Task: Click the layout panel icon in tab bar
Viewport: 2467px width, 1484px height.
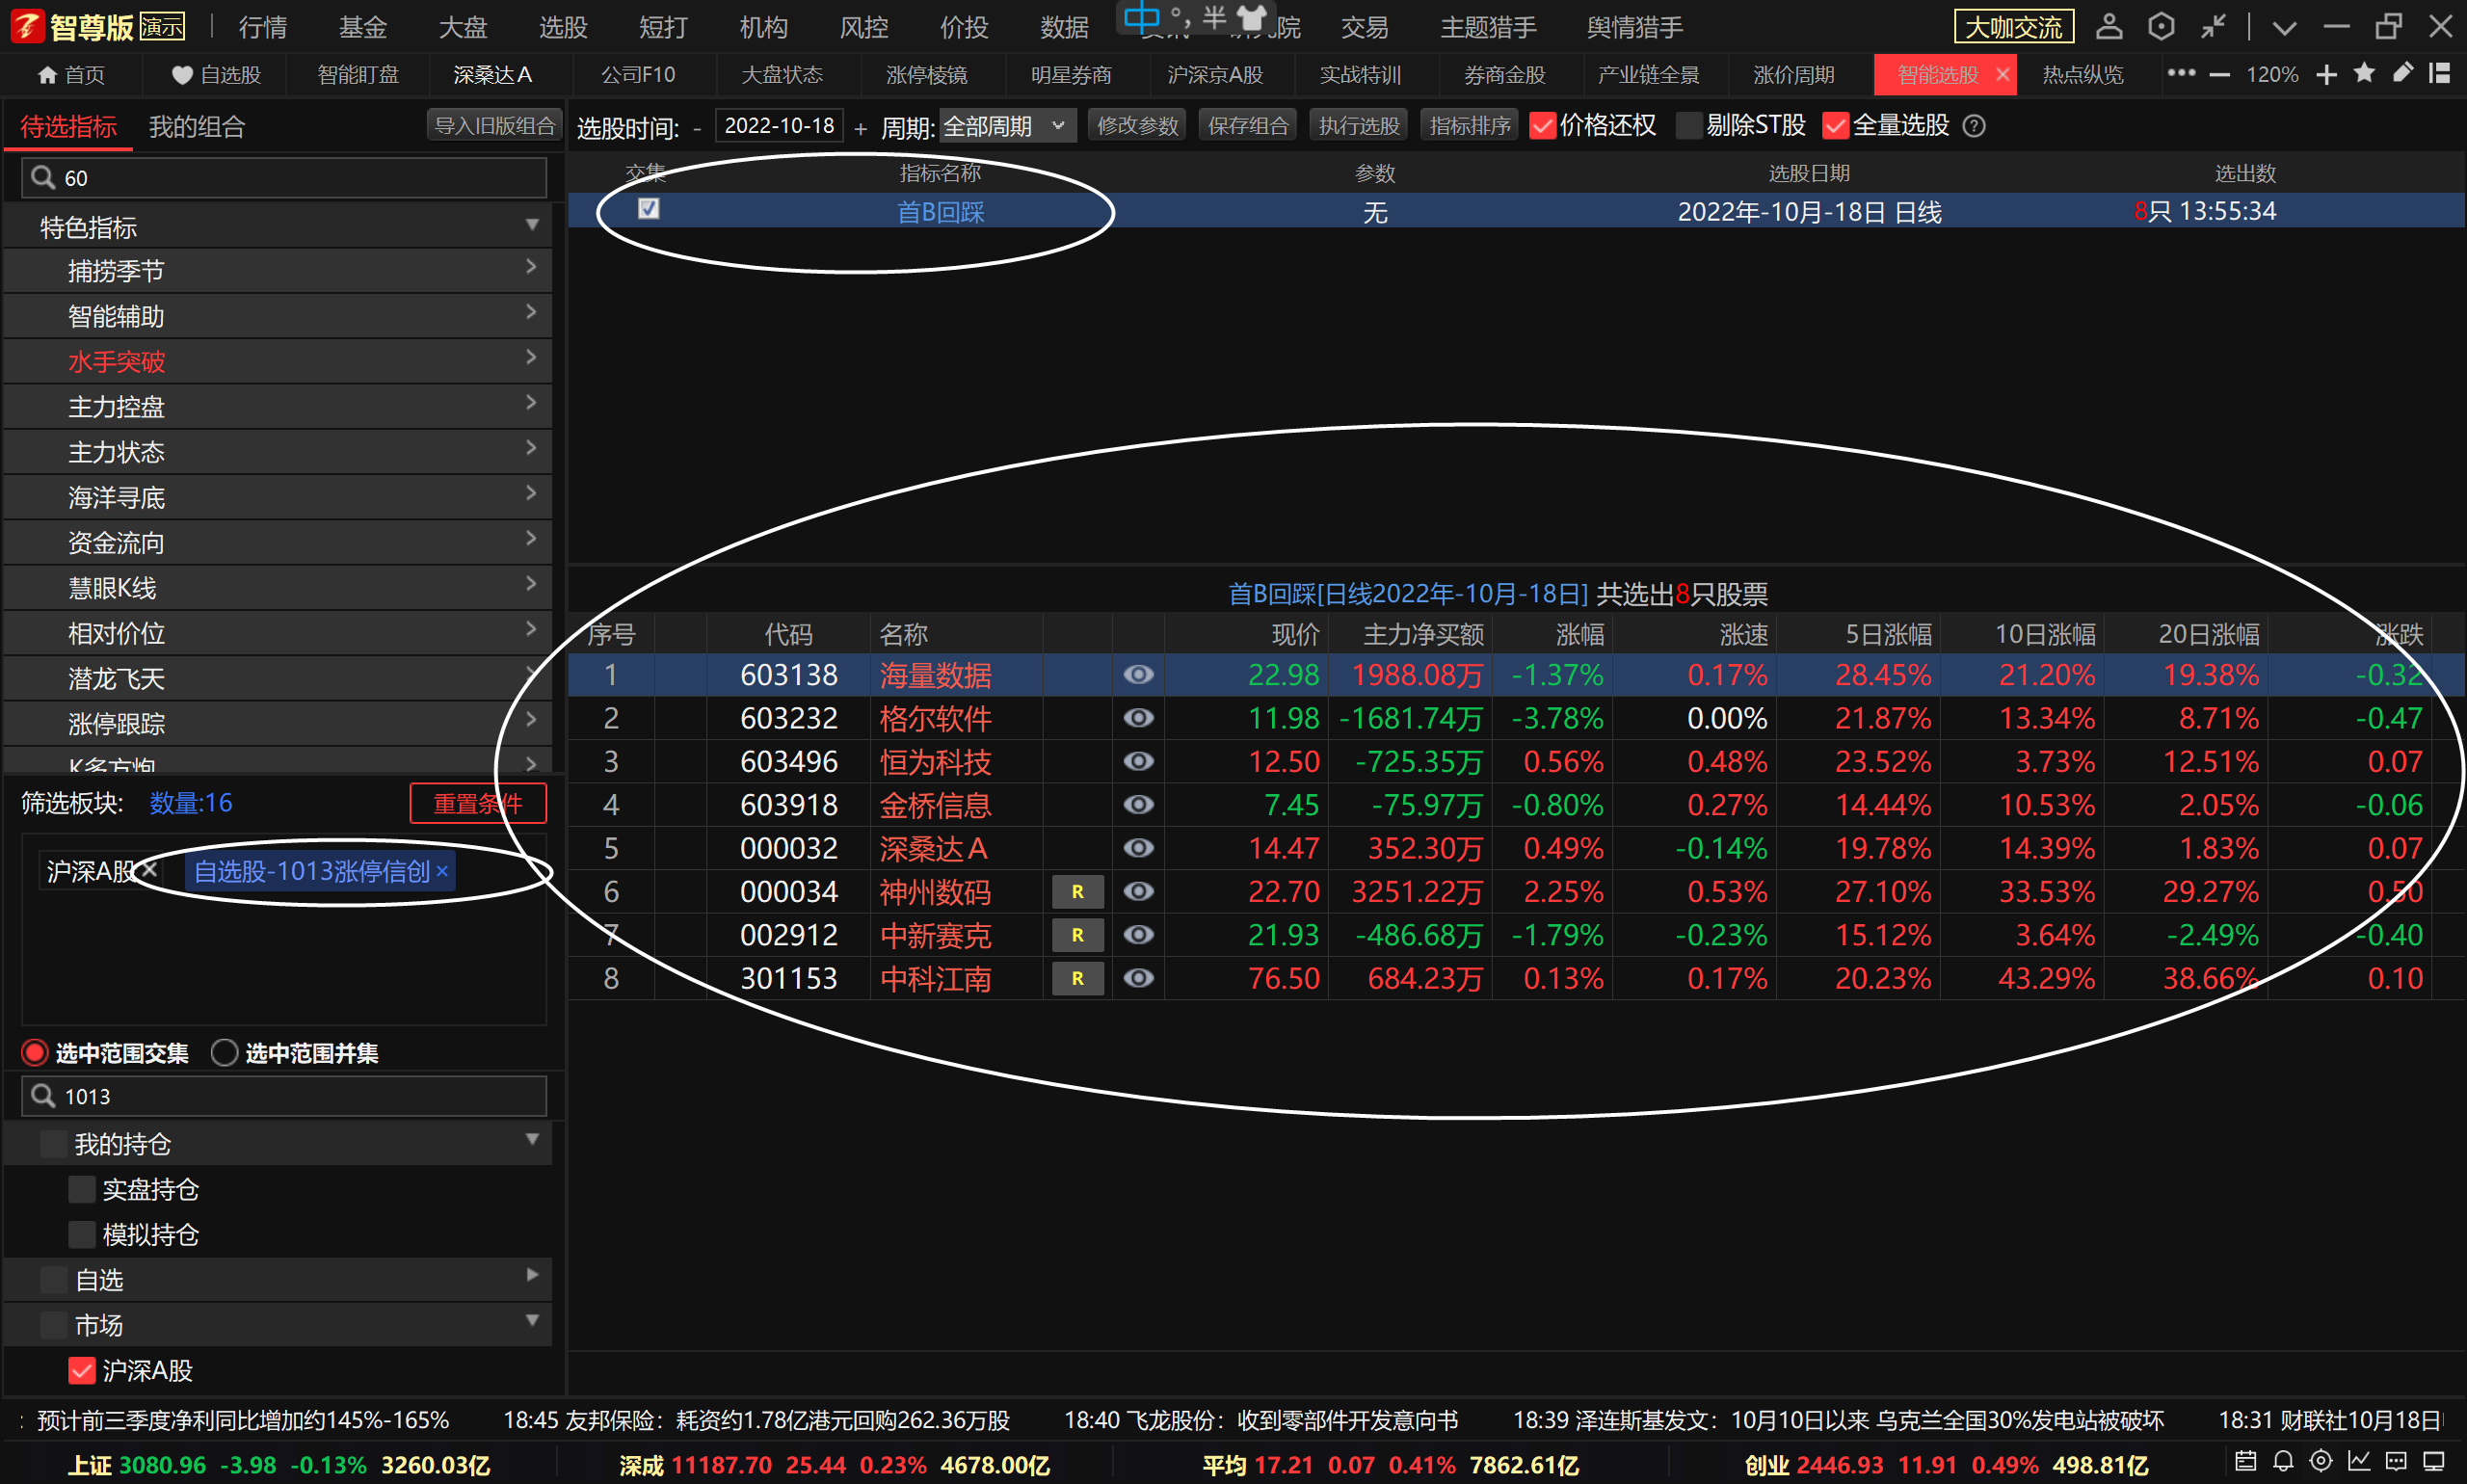Action: click(x=2440, y=73)
